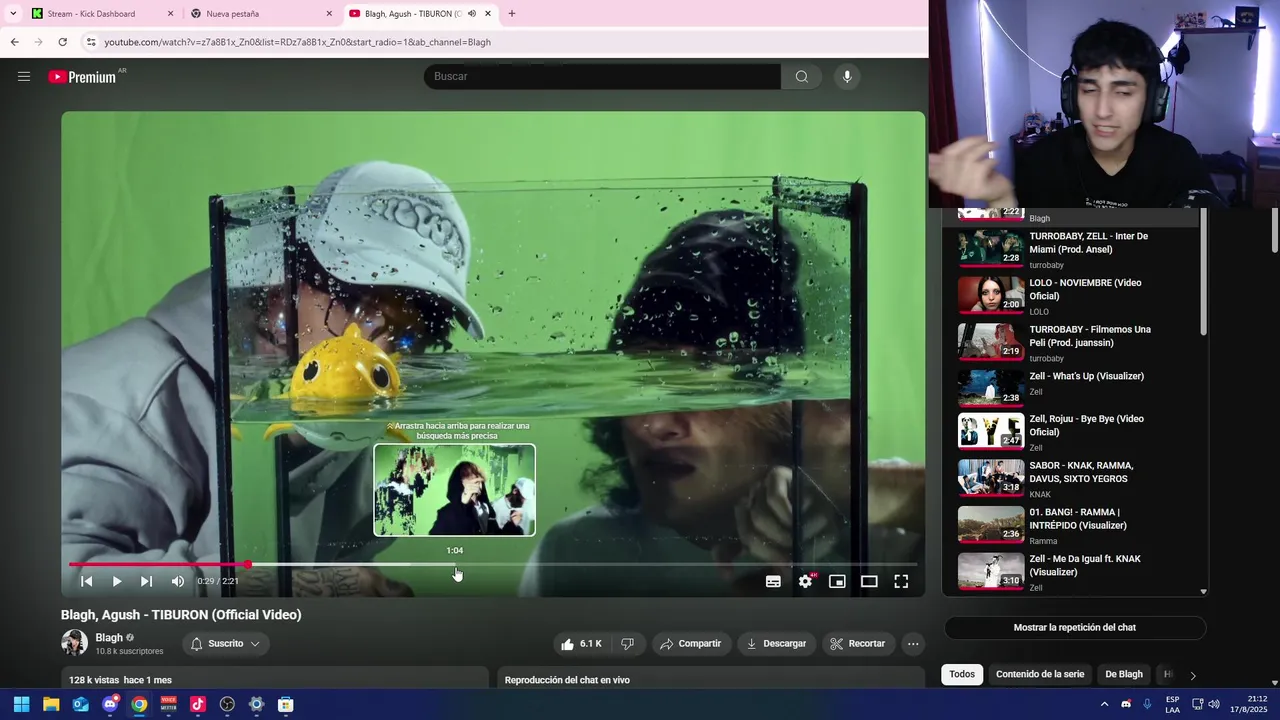Viewport: 1280px width, 720px height.
Task: Start voice search with microphone icon
Action: (x=847, y=76)
